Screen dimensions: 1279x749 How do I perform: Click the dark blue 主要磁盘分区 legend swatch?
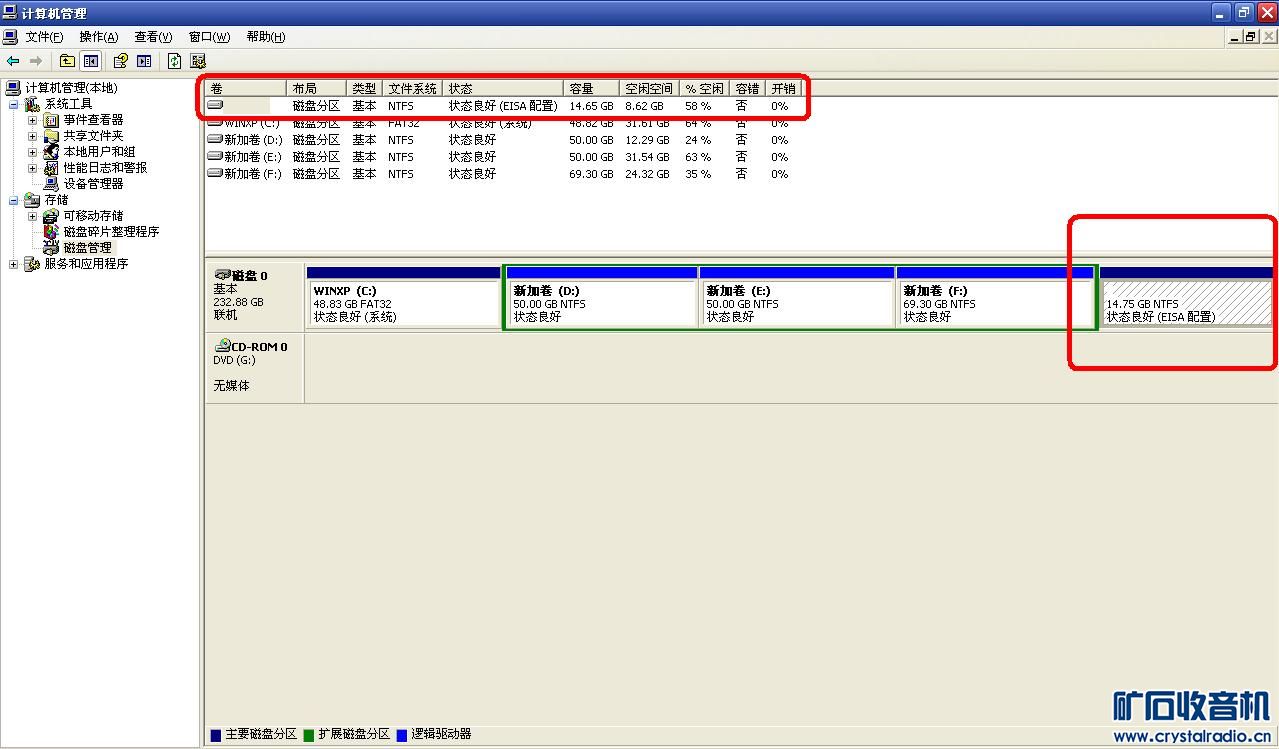tap(216, 735)
